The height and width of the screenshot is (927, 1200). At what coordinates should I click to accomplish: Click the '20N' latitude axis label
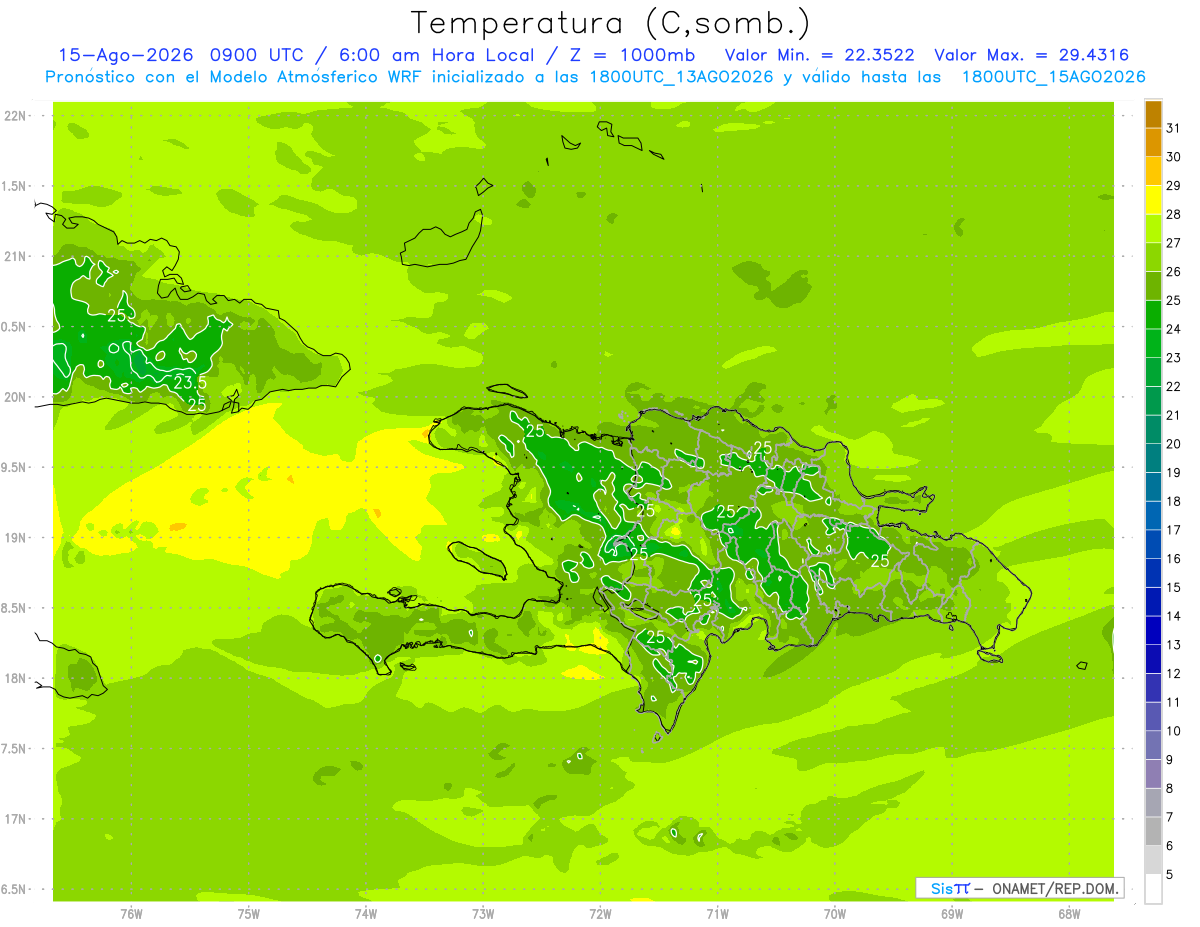click(x=14, y=397)
